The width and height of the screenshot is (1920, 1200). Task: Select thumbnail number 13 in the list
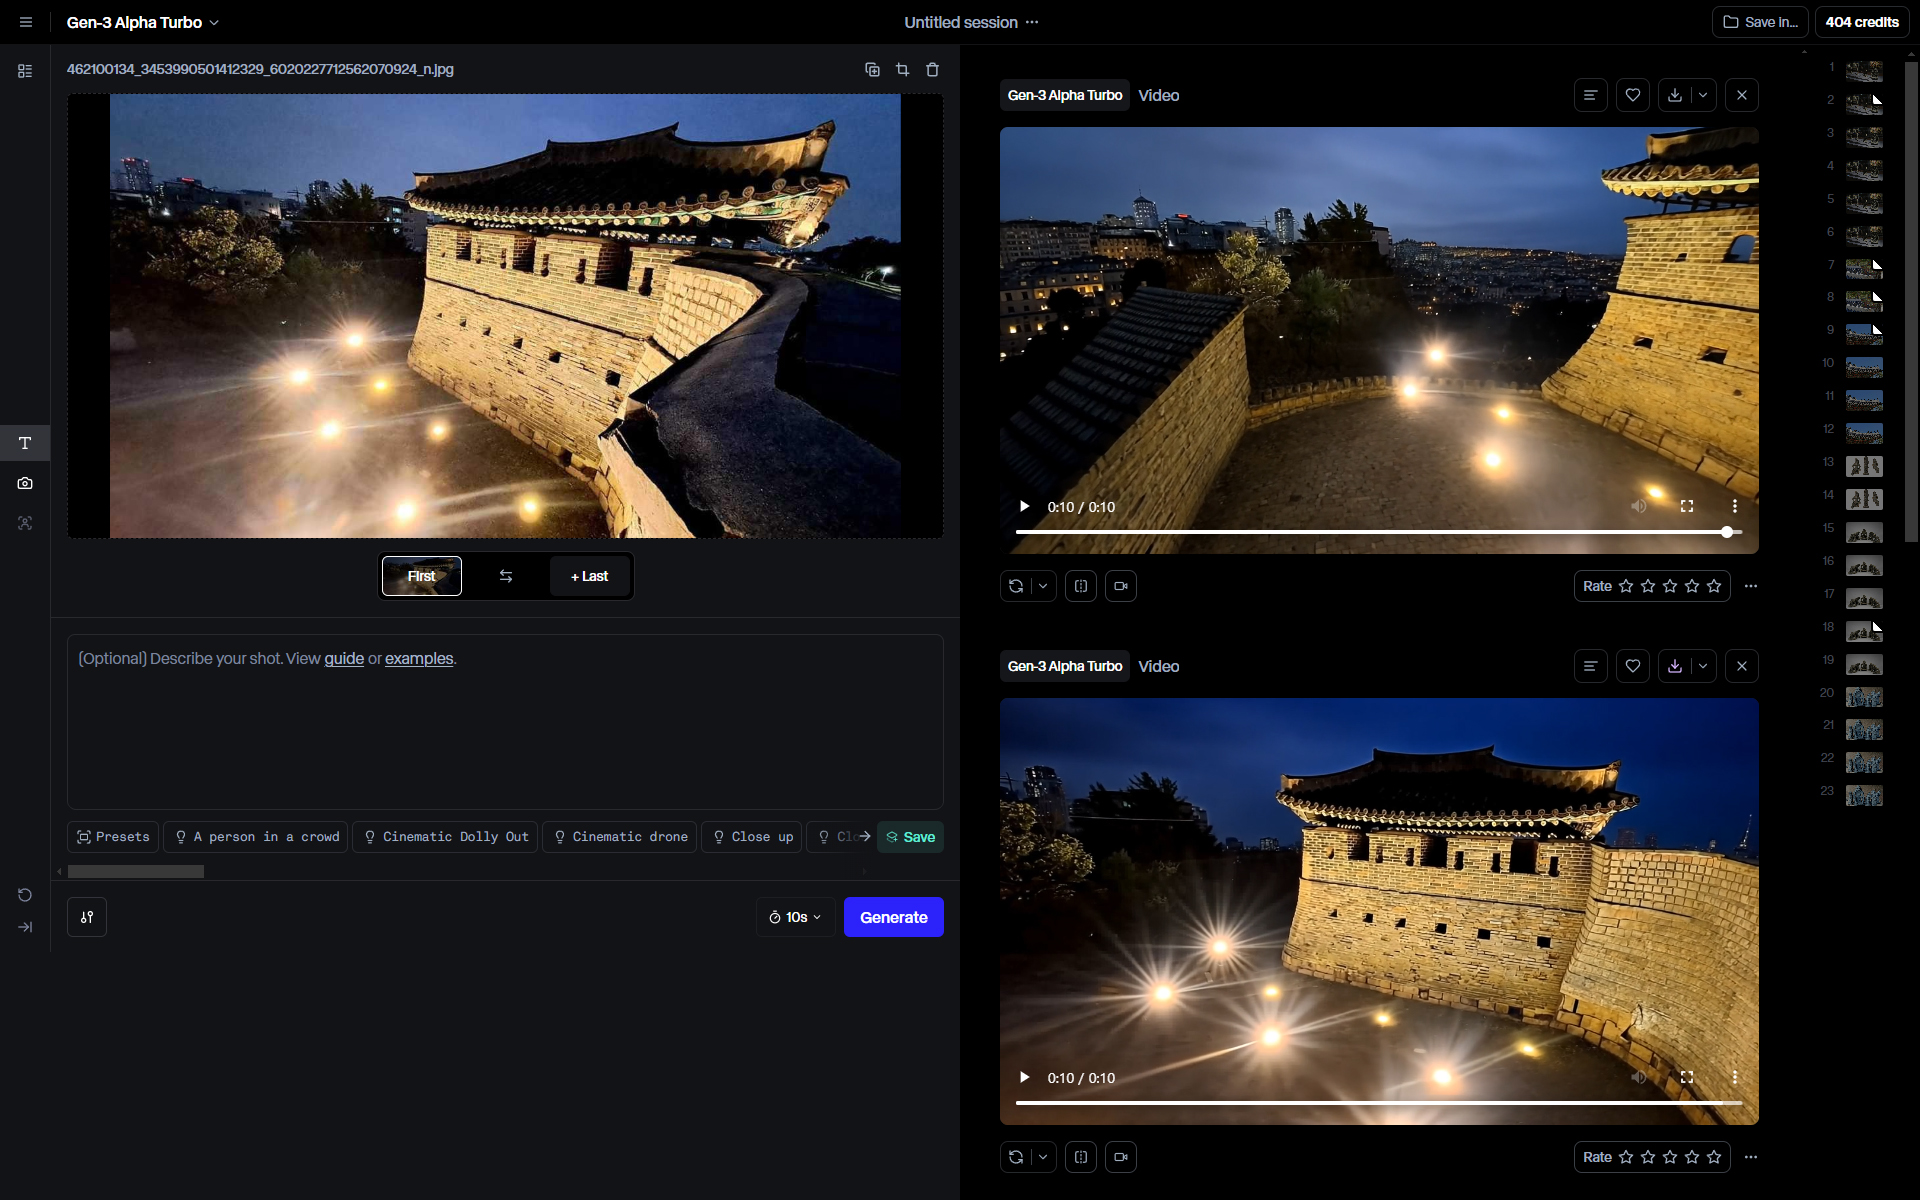point(1863,466)
